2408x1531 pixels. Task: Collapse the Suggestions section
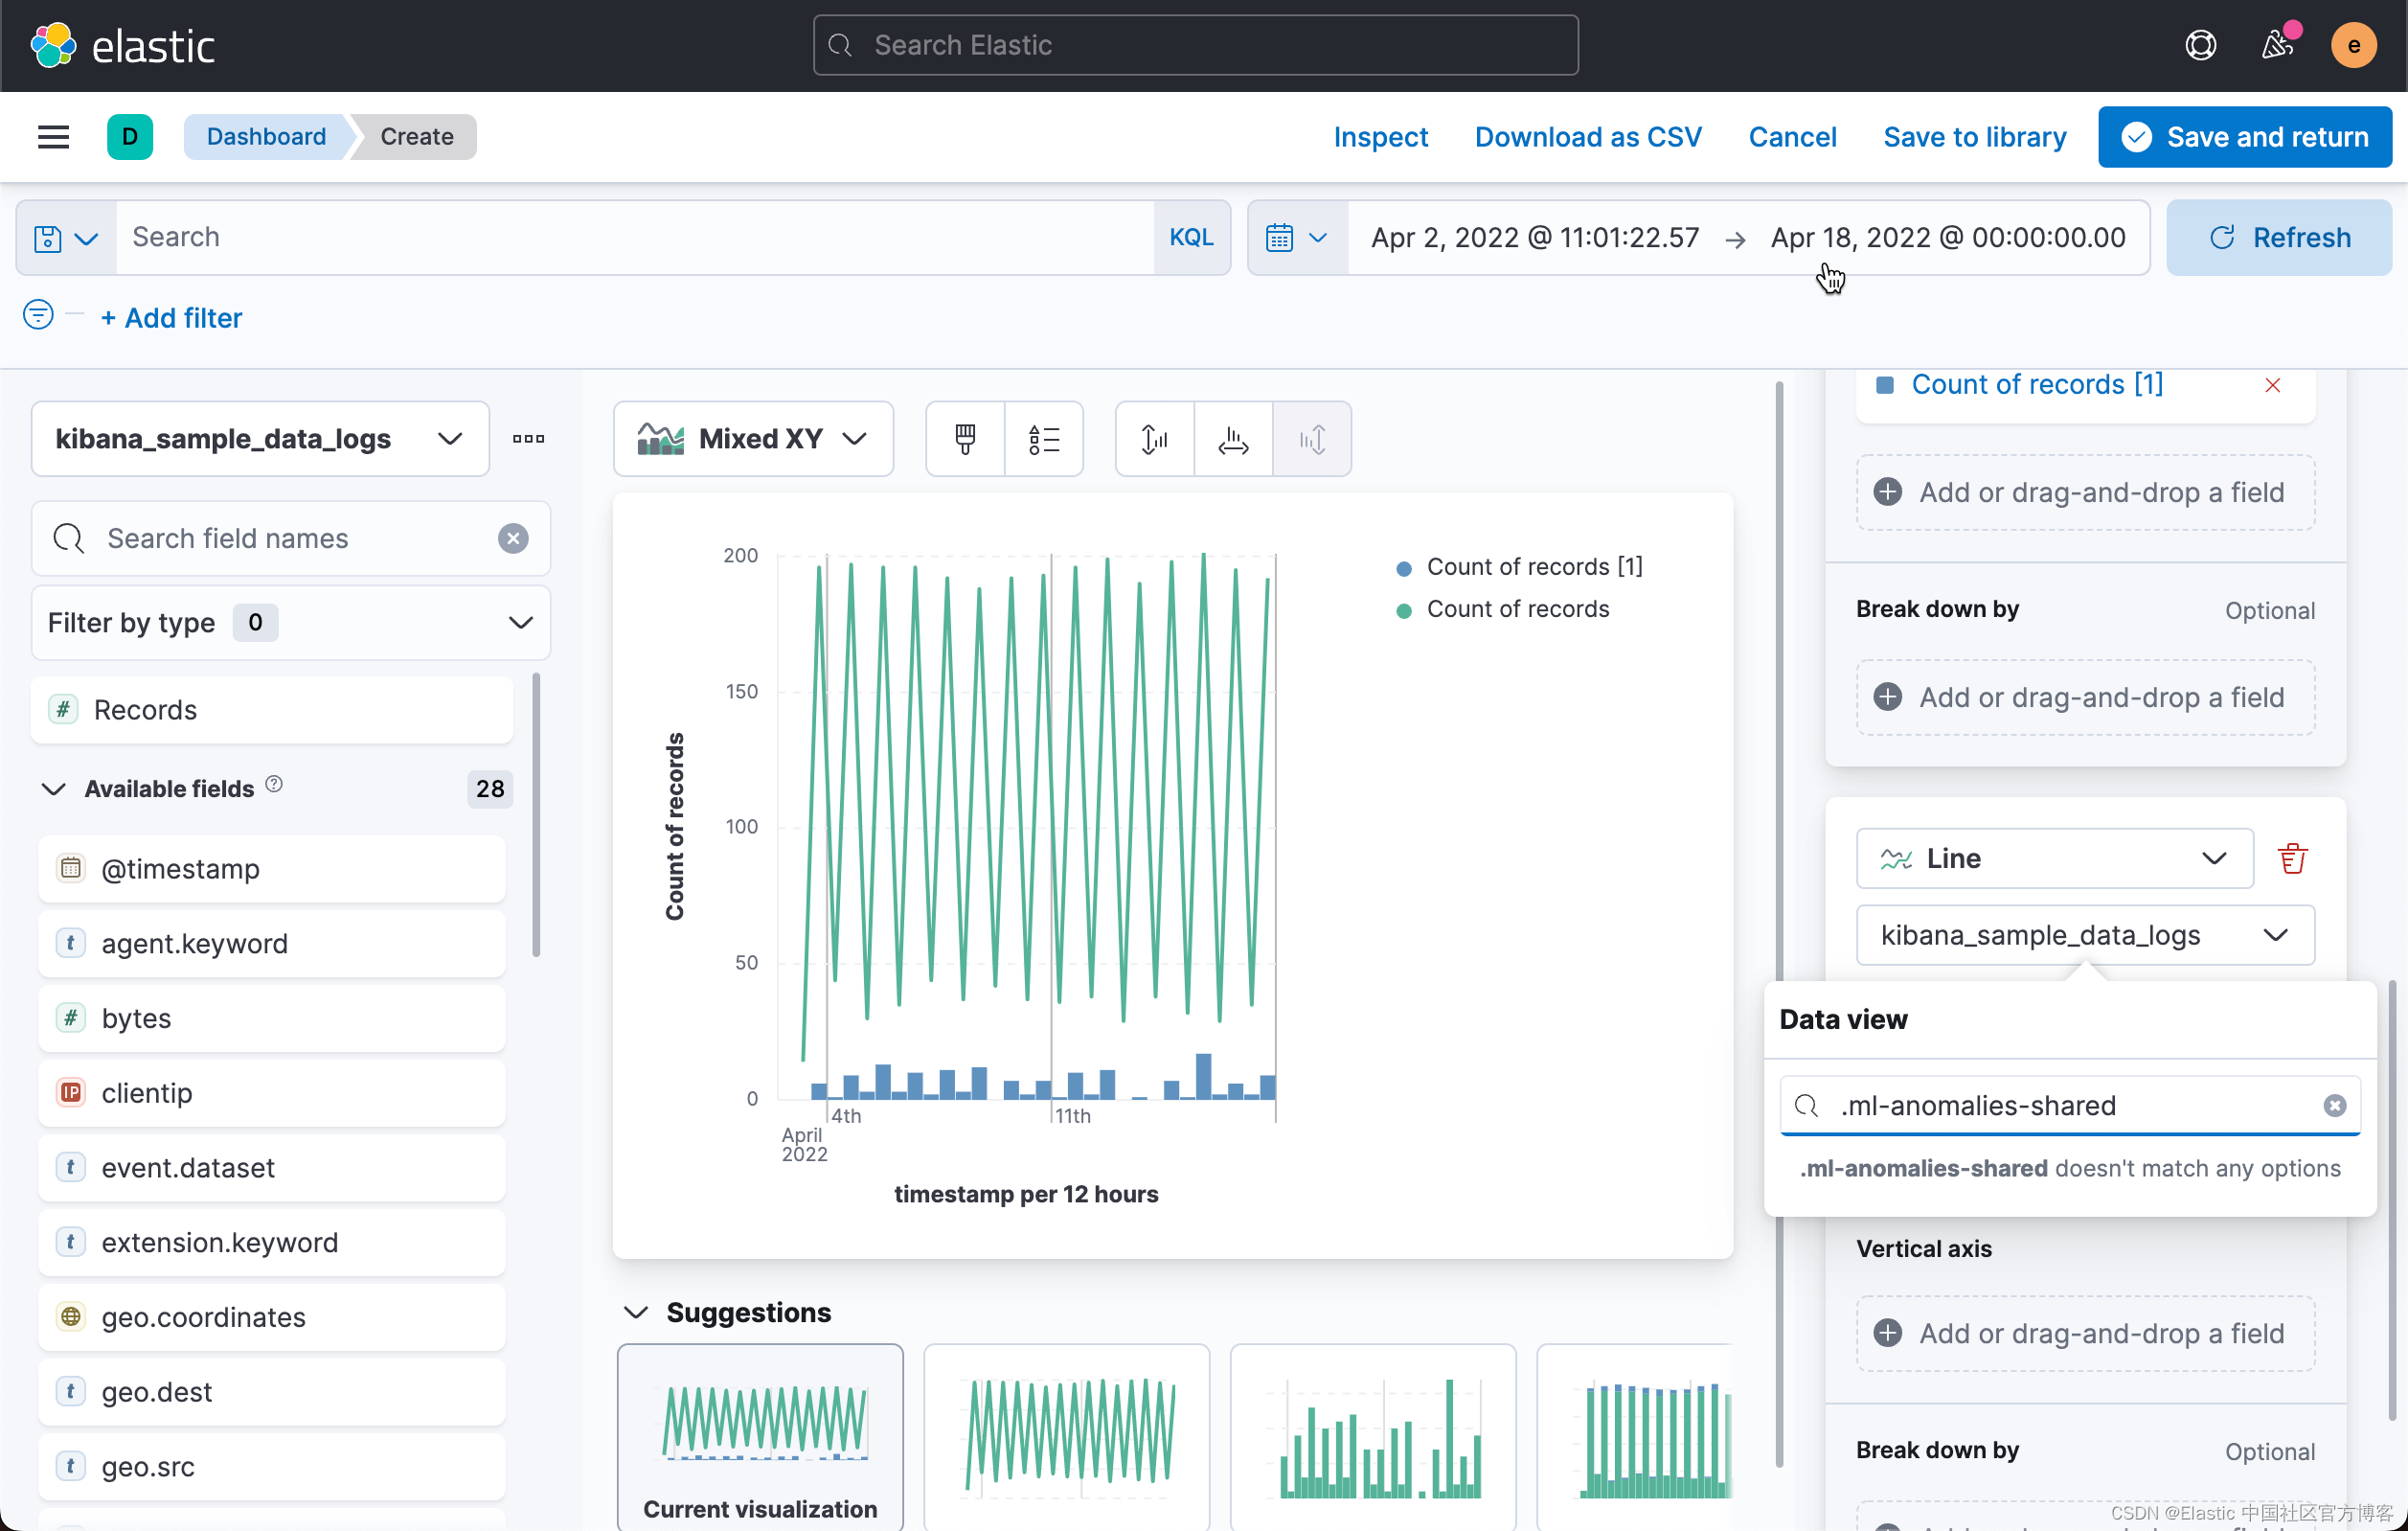click(x=636, y=1312)
